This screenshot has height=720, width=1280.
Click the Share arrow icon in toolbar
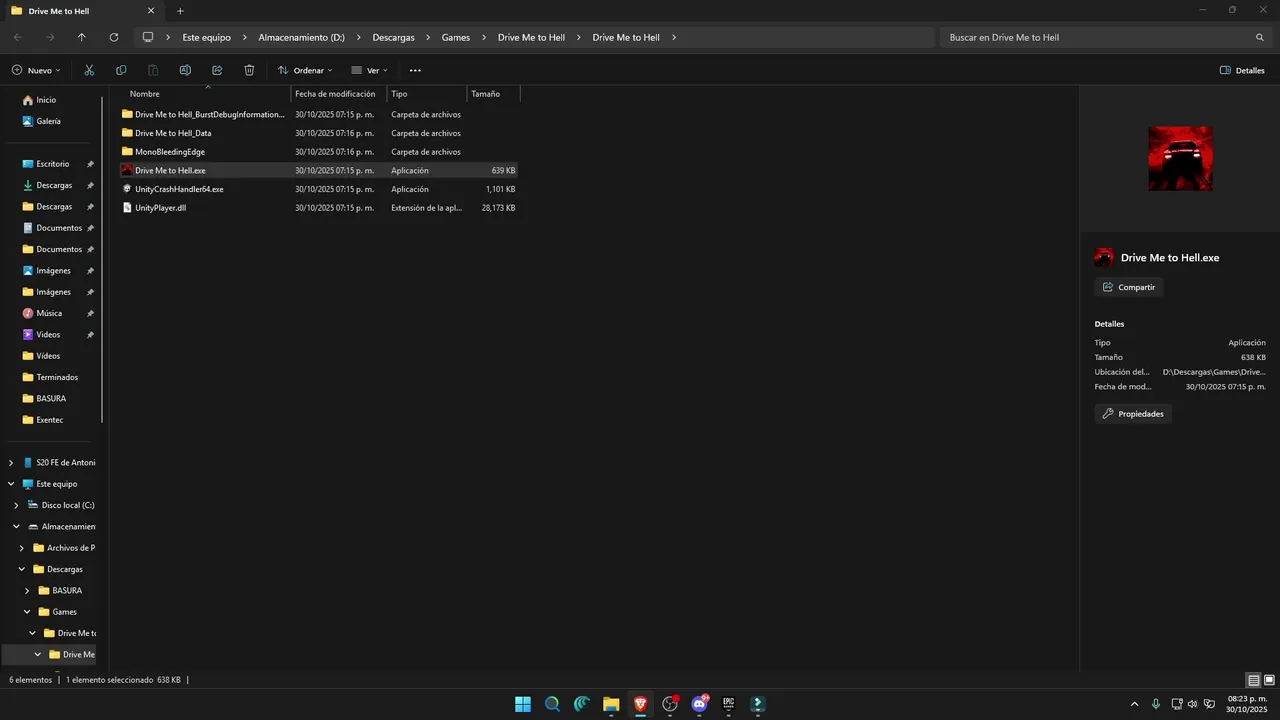[217, 70]
